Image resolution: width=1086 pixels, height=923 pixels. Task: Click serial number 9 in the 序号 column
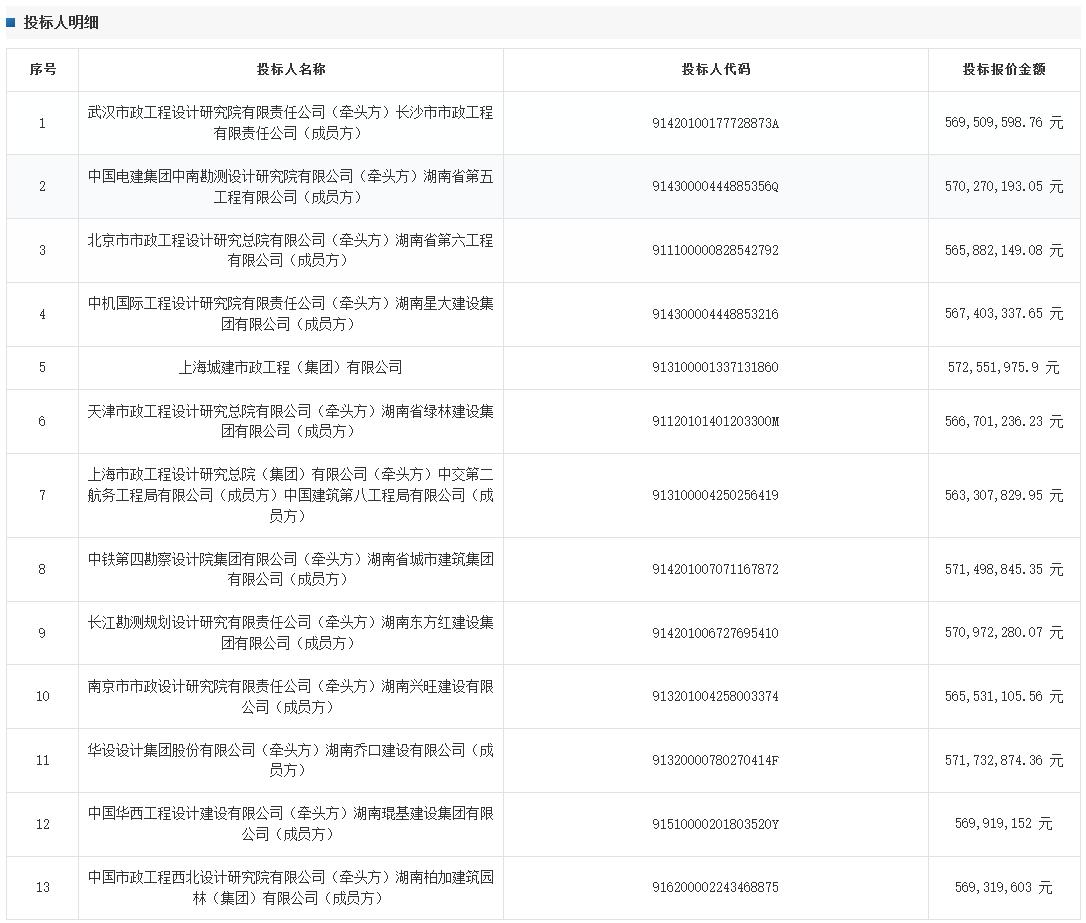[x=42, y=633]
